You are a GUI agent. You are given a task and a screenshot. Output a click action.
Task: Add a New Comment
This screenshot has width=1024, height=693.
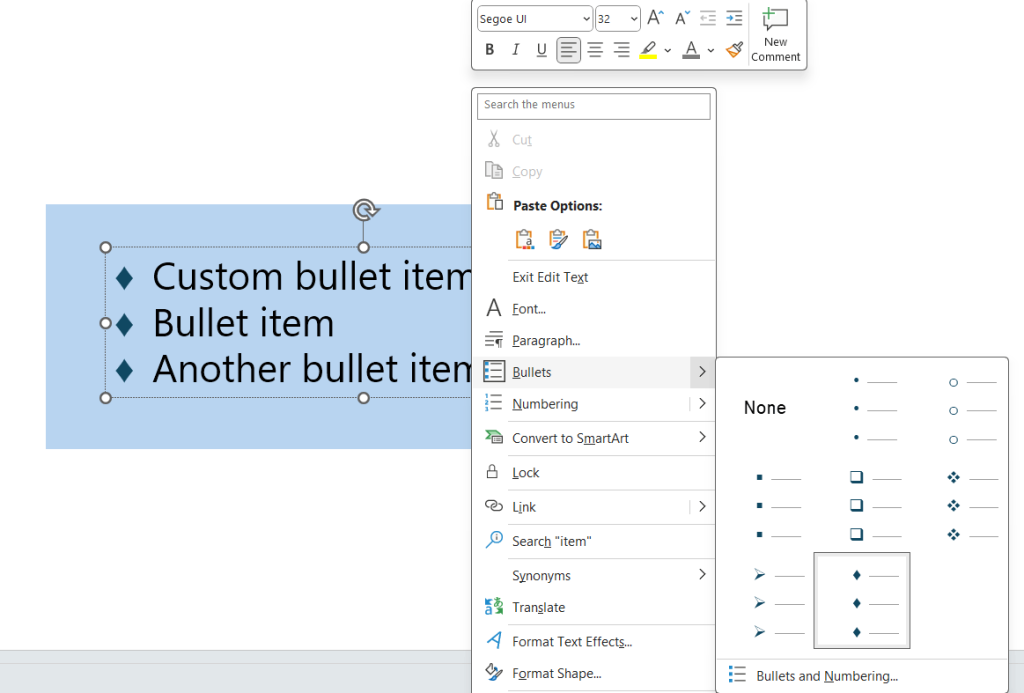click(775, 34)
